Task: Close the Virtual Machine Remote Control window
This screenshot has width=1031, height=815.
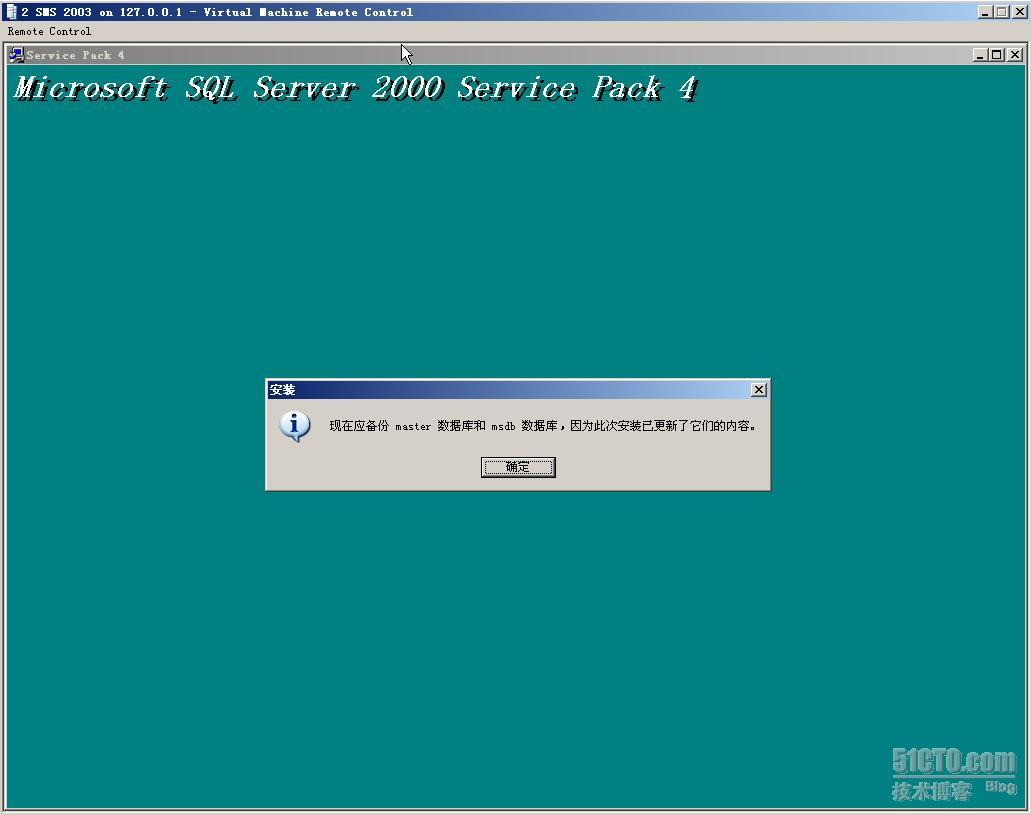Action: click(1019, 12)
